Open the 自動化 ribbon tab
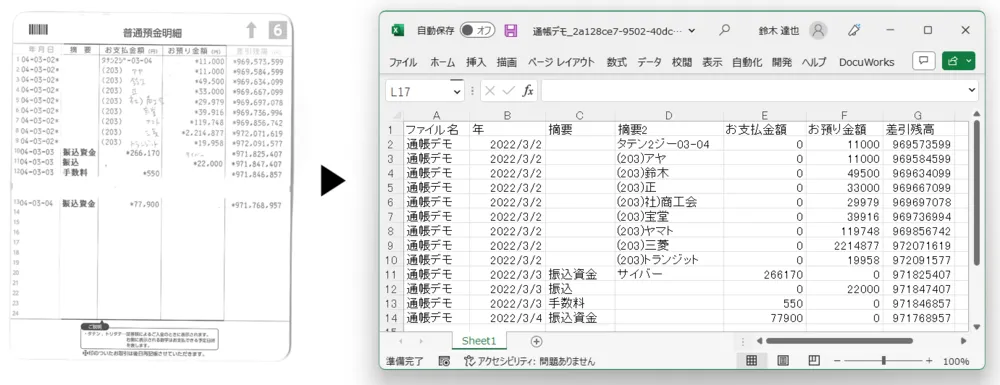 (747, 62)
